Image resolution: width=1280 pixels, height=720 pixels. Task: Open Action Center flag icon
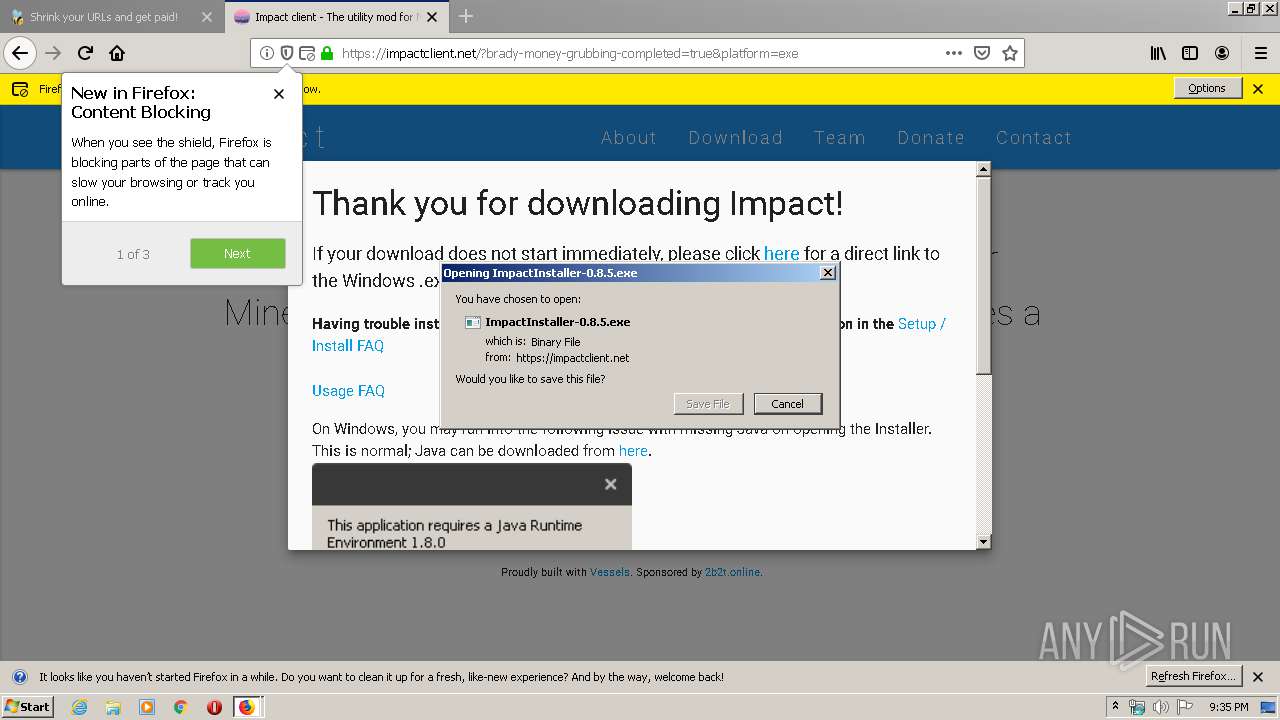click(x=1184, y=707)
